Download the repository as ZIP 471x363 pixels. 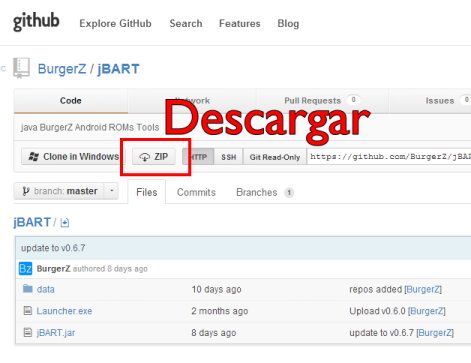point(154,157)
